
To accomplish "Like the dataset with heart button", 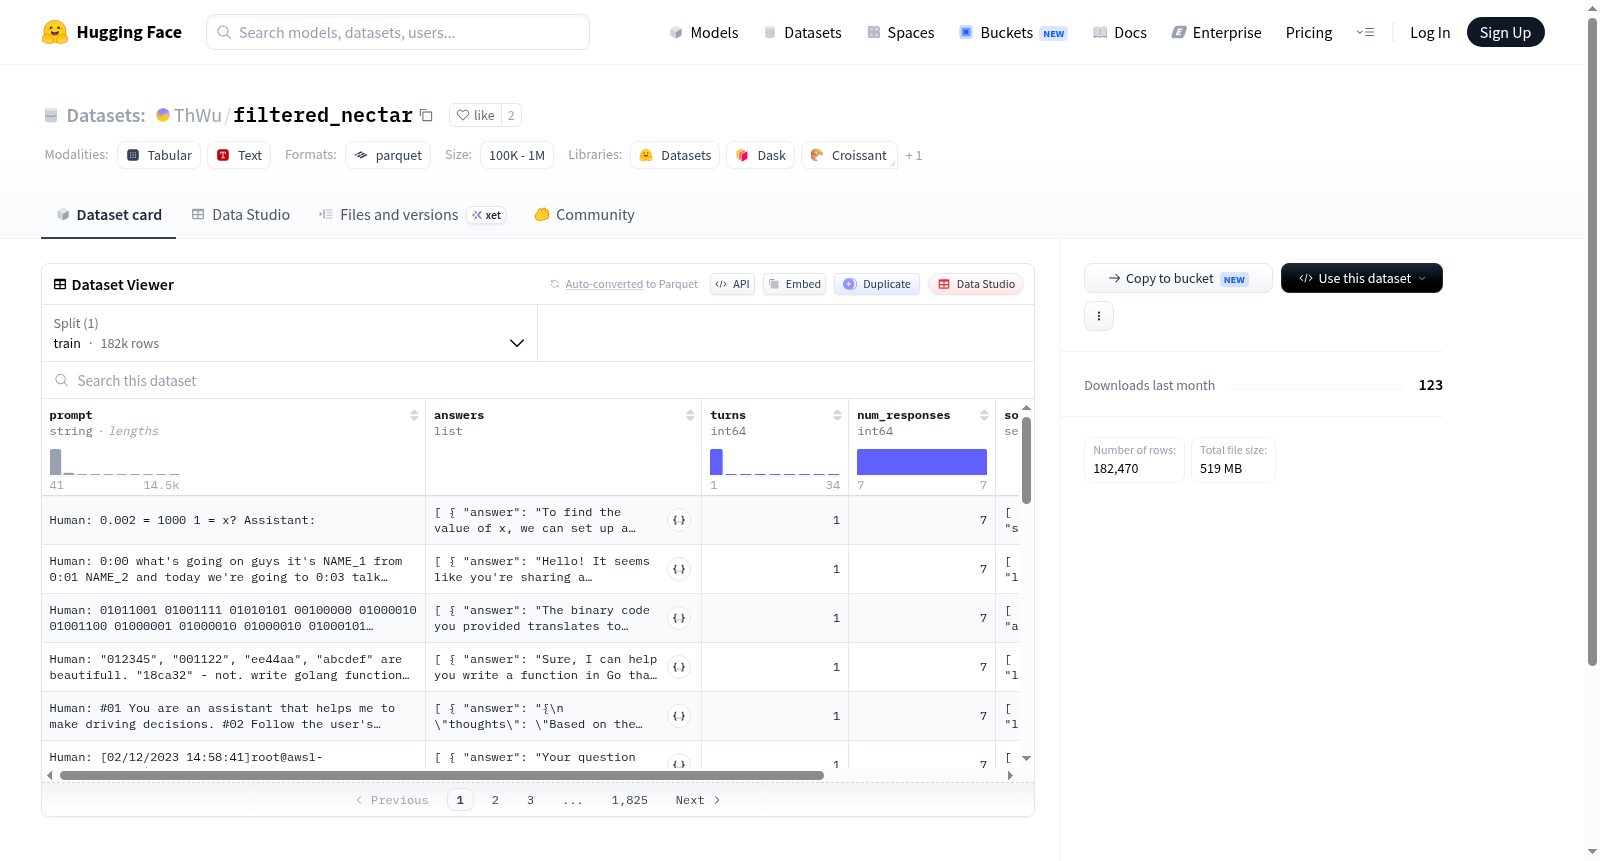I will pyautogui.click(x=476, y=115).
